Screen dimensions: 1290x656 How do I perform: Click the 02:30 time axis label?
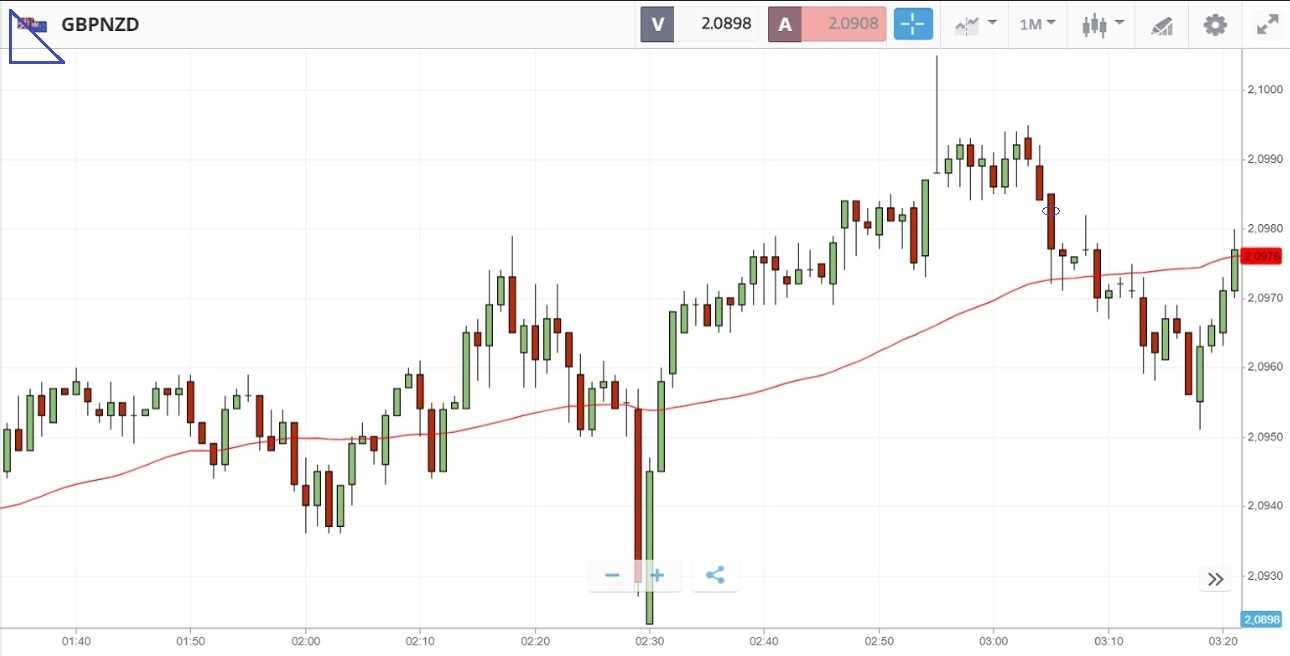point(649,640)
